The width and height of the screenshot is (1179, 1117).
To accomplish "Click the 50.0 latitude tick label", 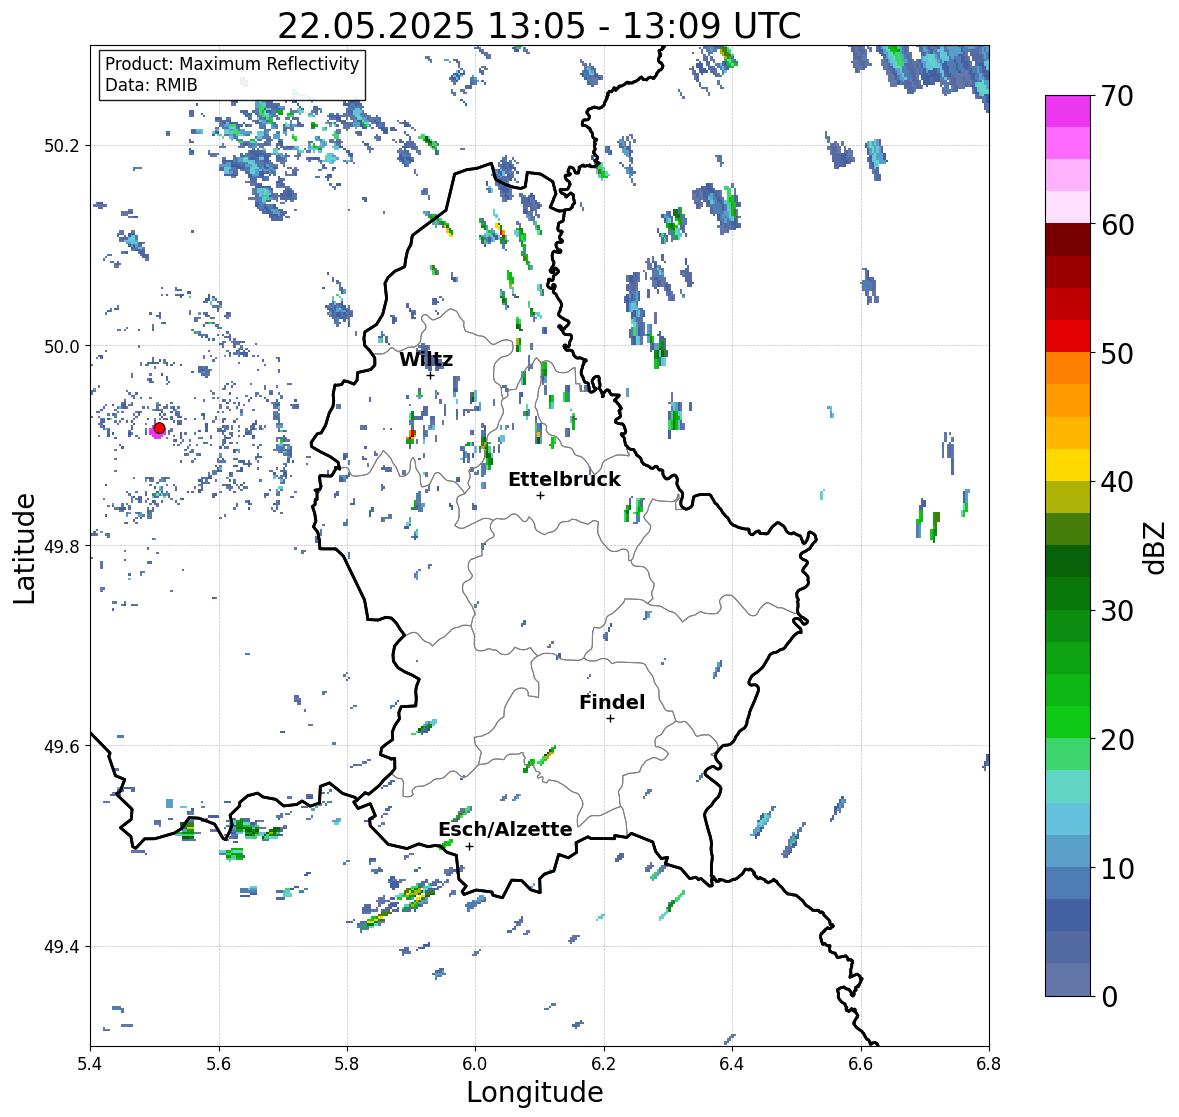I will (62, 346).
